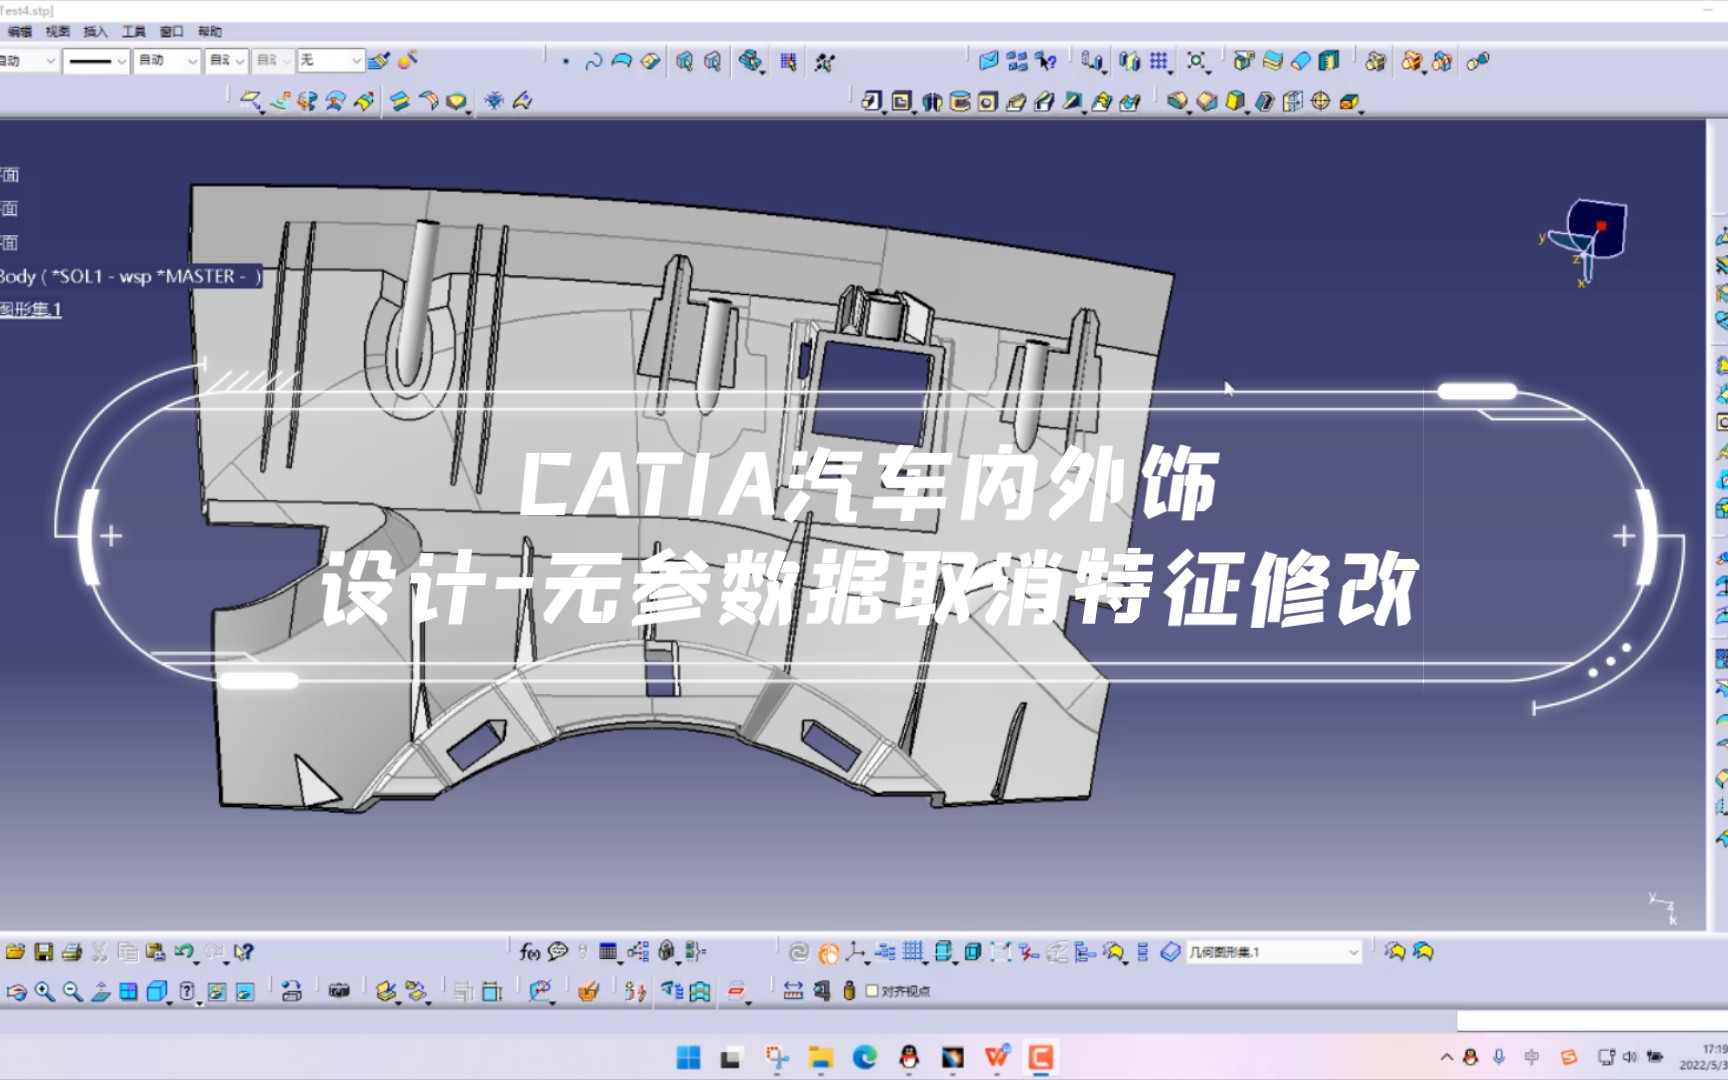Open the Formula f(x) tool
Viewport: 1728px width, 1080px height.
[530, 952]
